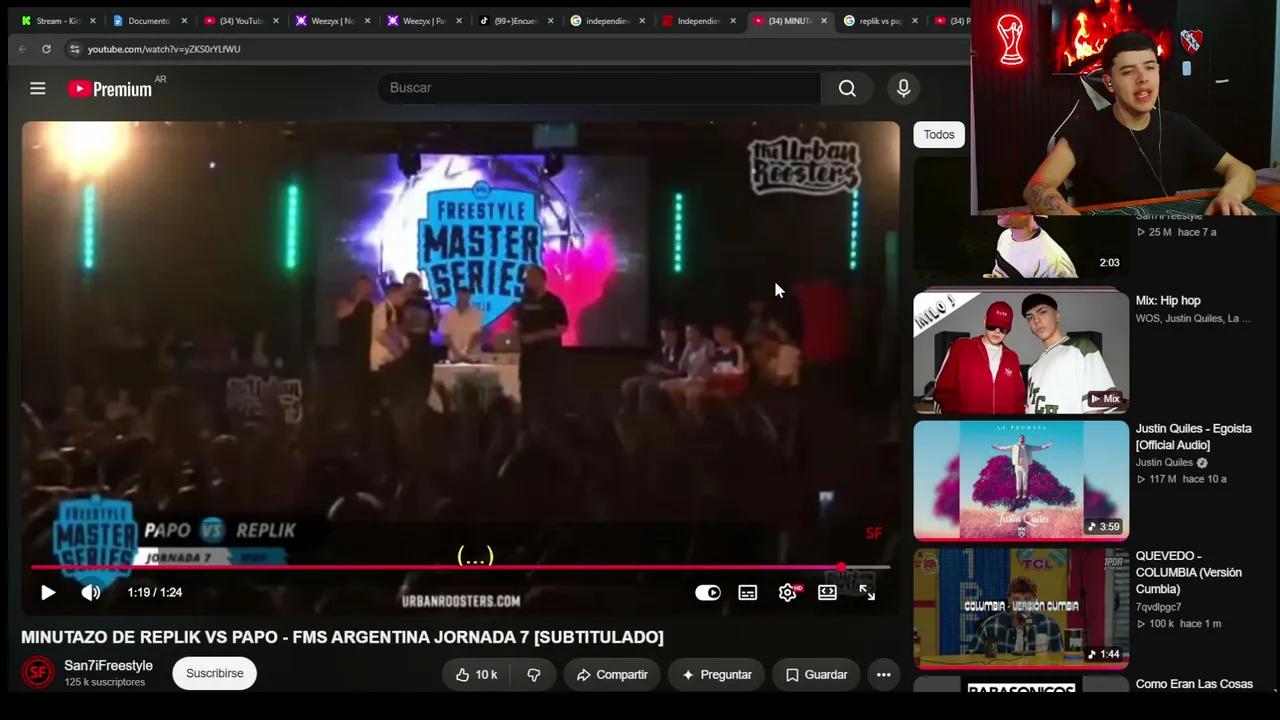Mute the video with the speaker icon
The width and height of the screenshot is (1280, 720).
(x=91, y=592)
